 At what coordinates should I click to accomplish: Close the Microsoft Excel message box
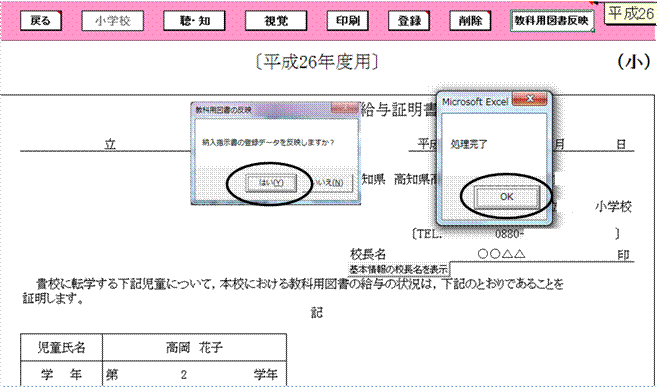tap(530, 99)
